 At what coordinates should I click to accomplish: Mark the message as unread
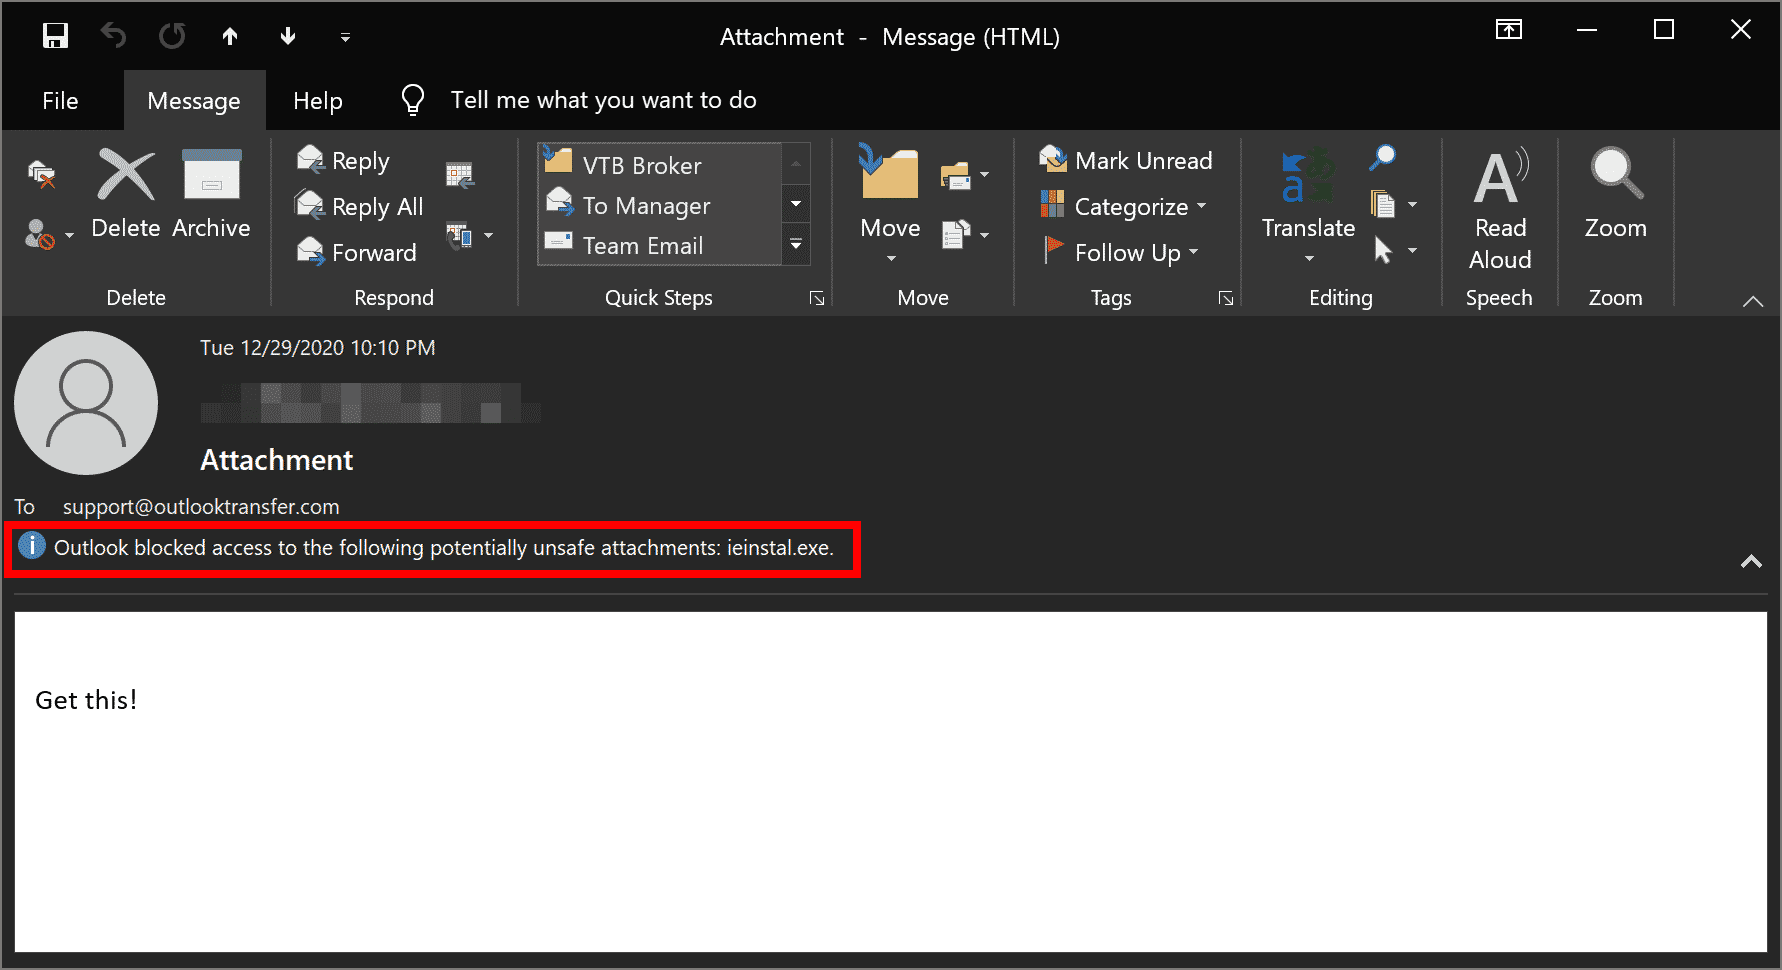[1128, 160]
